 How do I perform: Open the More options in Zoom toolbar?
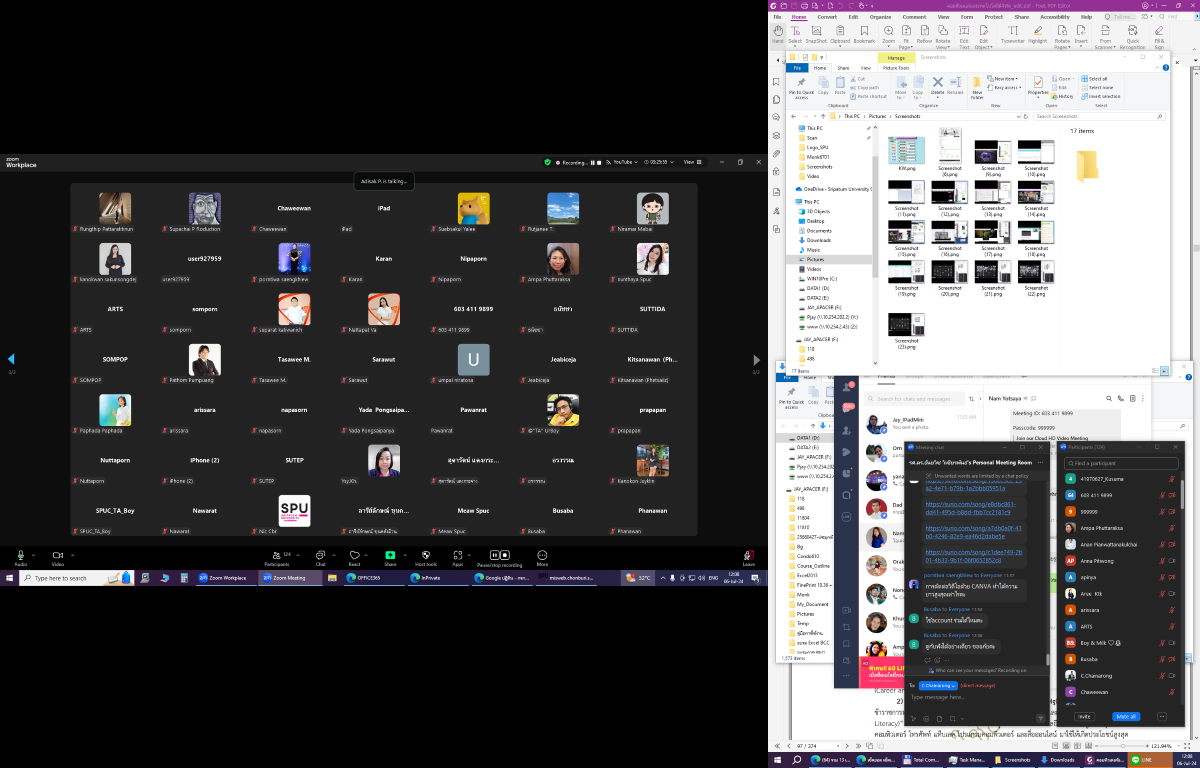click(542, 557)
